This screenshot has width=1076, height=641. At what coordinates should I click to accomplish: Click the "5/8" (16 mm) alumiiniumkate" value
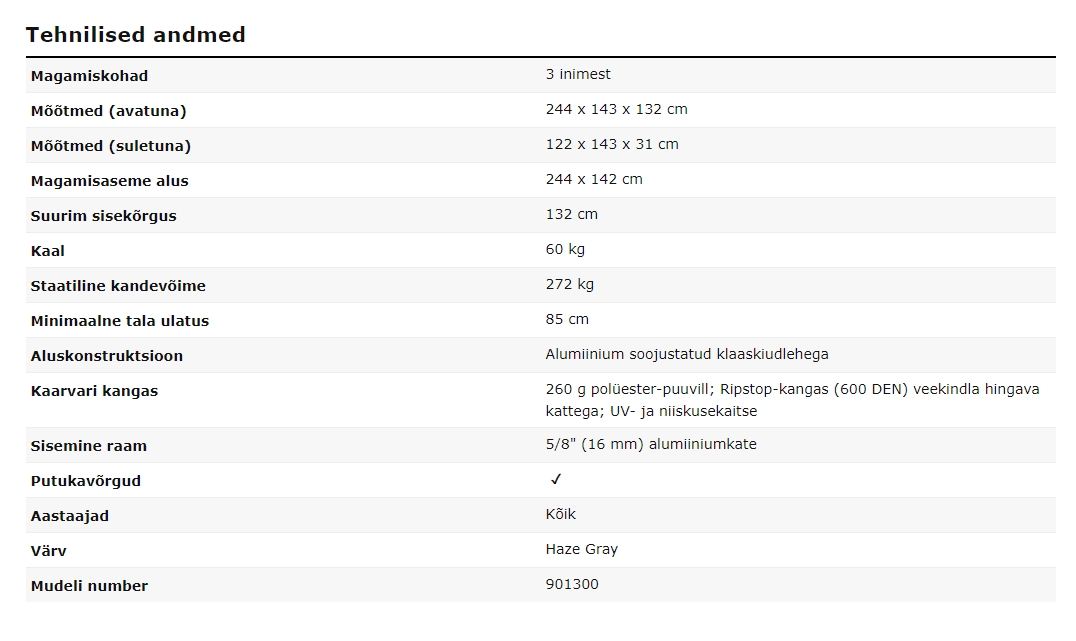pos(651,444)
